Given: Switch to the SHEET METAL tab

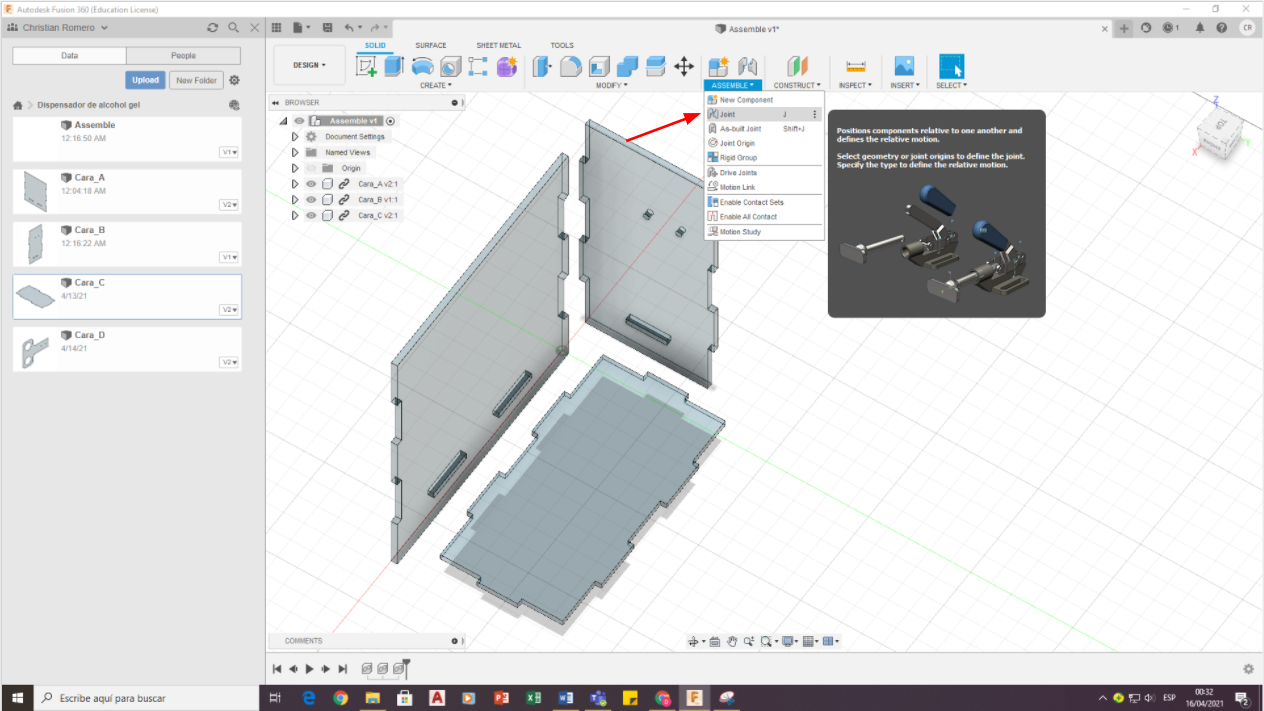Looking at the screenshot, I should pos(498,45).
